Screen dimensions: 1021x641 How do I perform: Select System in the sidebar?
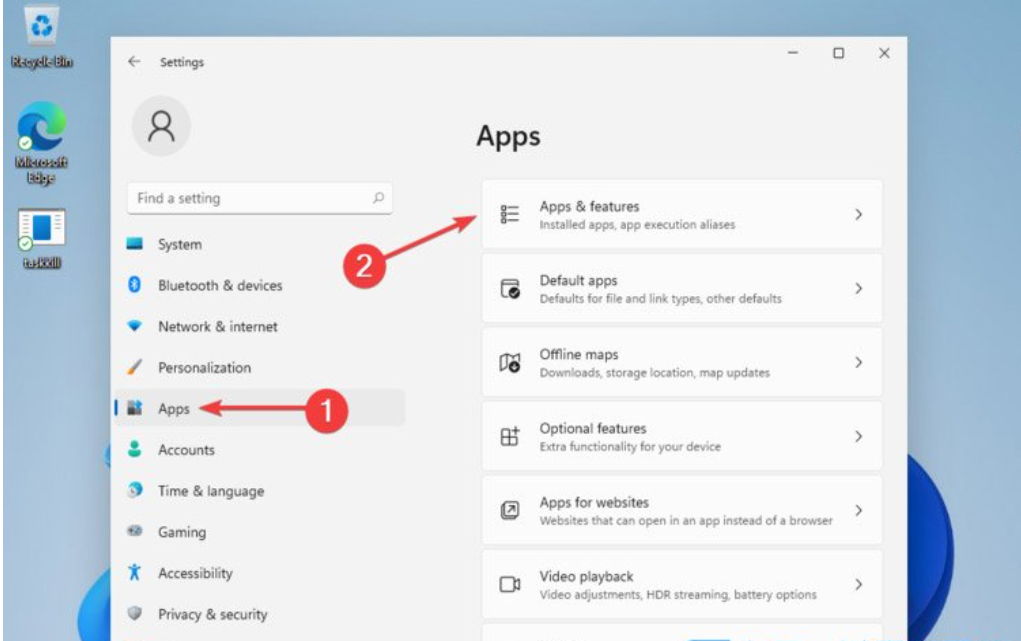pos(179,244)
